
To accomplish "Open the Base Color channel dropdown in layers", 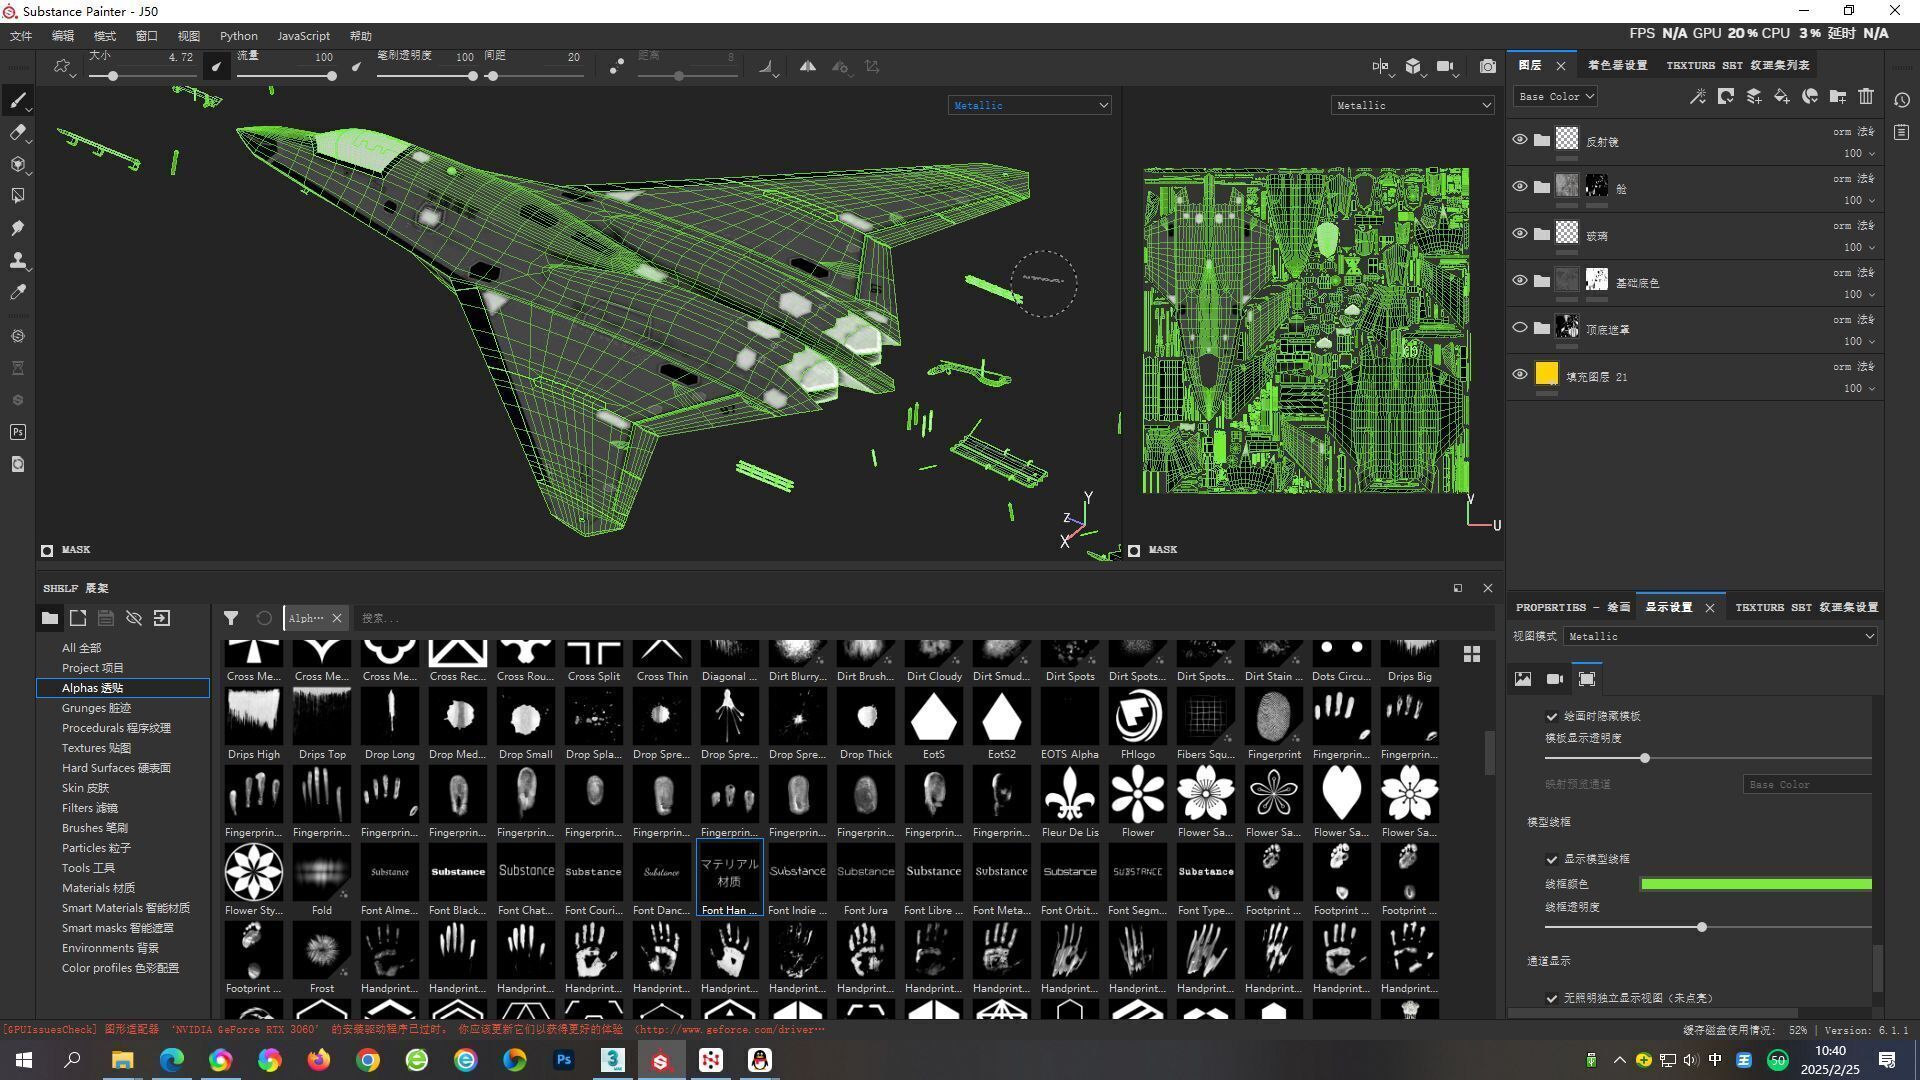I will pyautogui.click(x=1555, y=96).
